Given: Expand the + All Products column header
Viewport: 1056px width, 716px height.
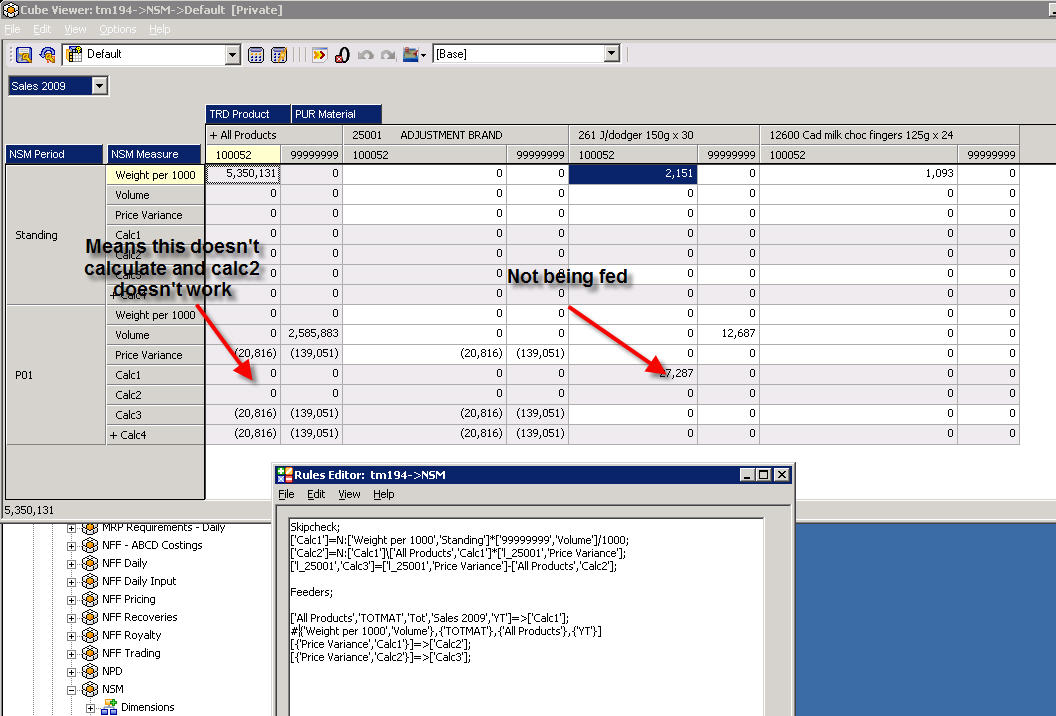Looking at the screenshot, I should pyautogui.click(x=213, y=135).
